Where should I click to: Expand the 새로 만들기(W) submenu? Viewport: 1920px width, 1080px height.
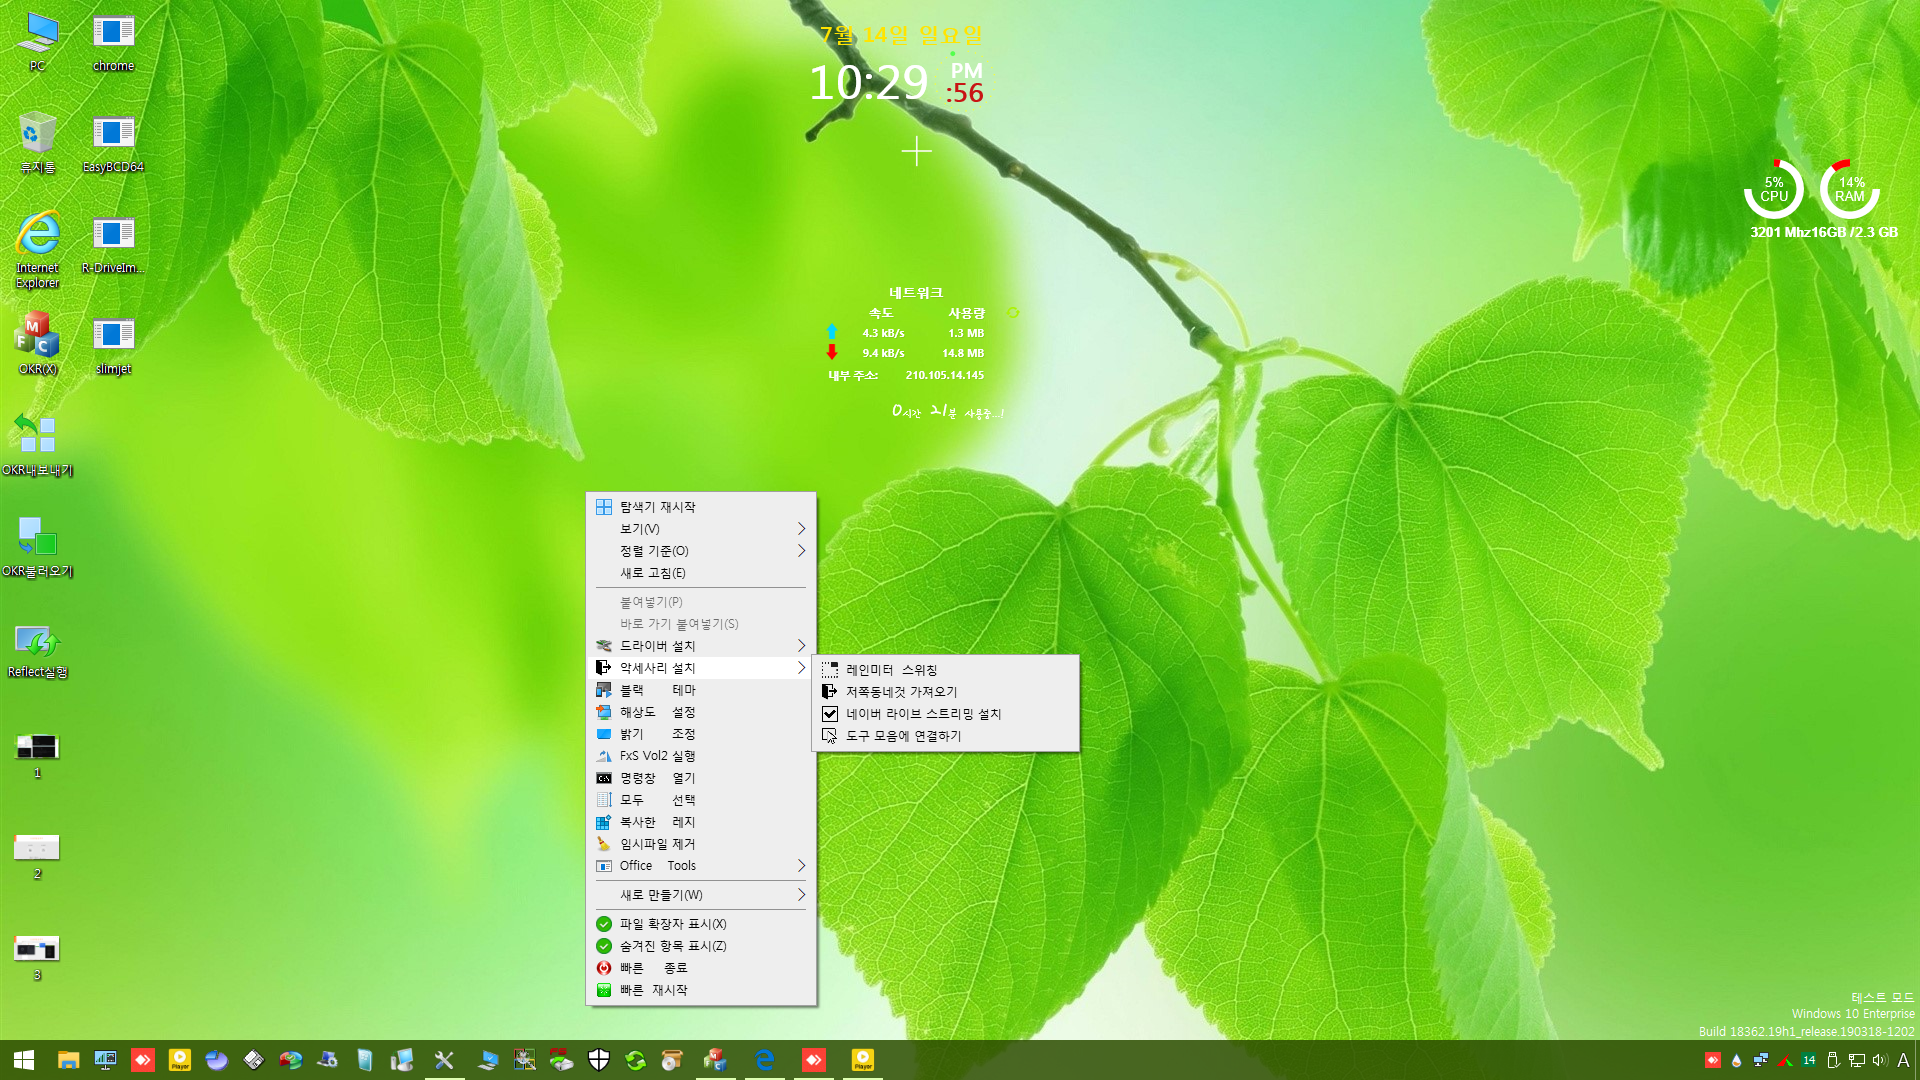click(700, 895)
